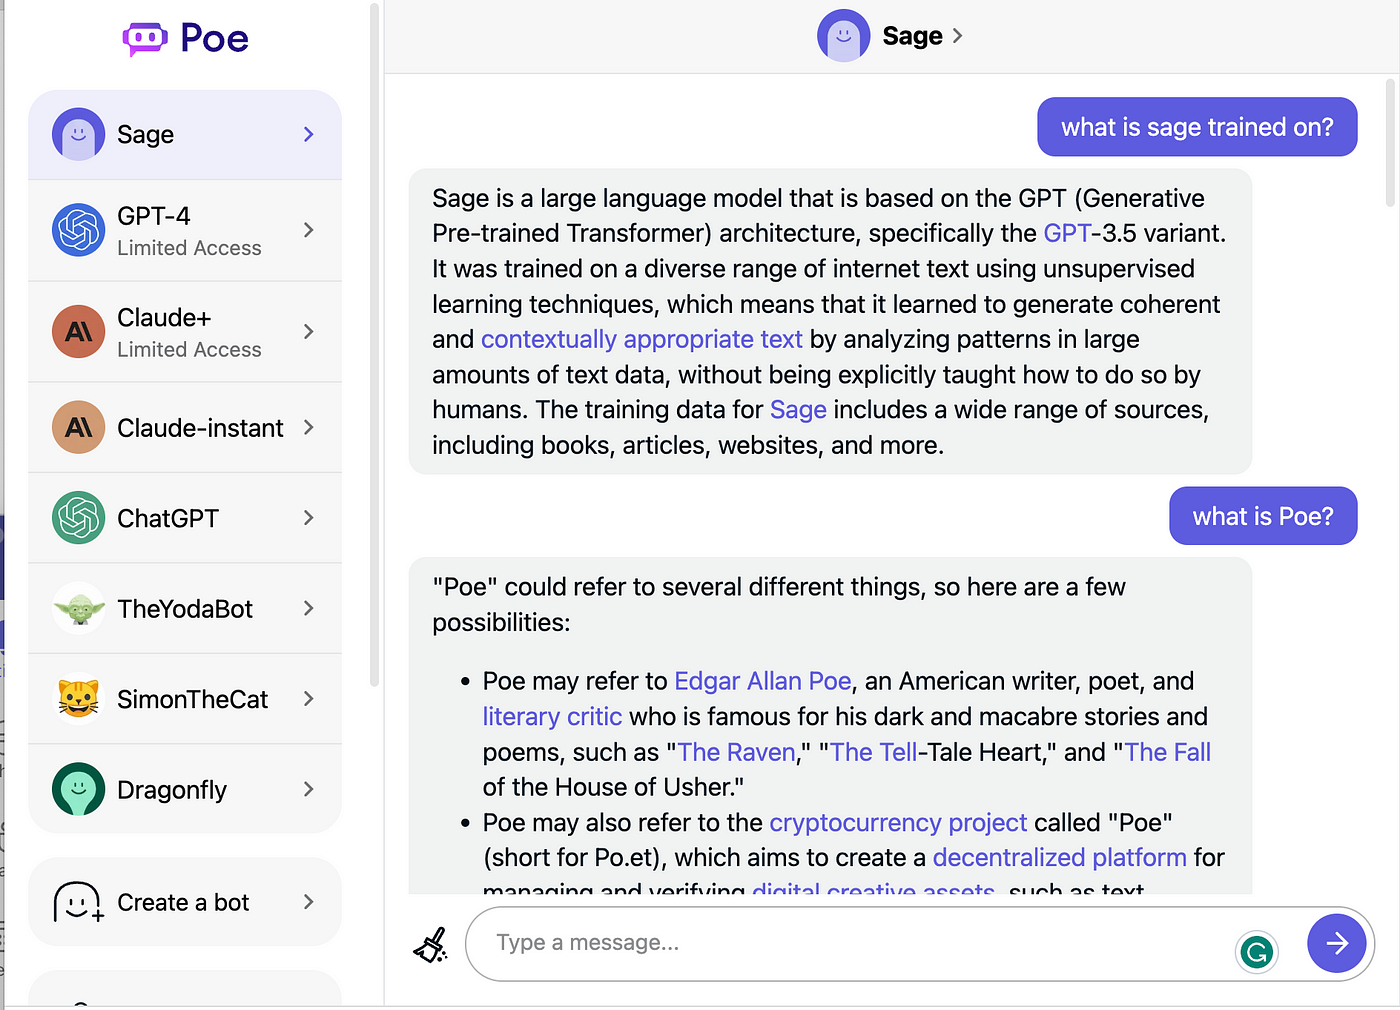Select the SimonTheCat cat icon
The height and width of the screenshot is (1010, 1400).
(78, 699)
